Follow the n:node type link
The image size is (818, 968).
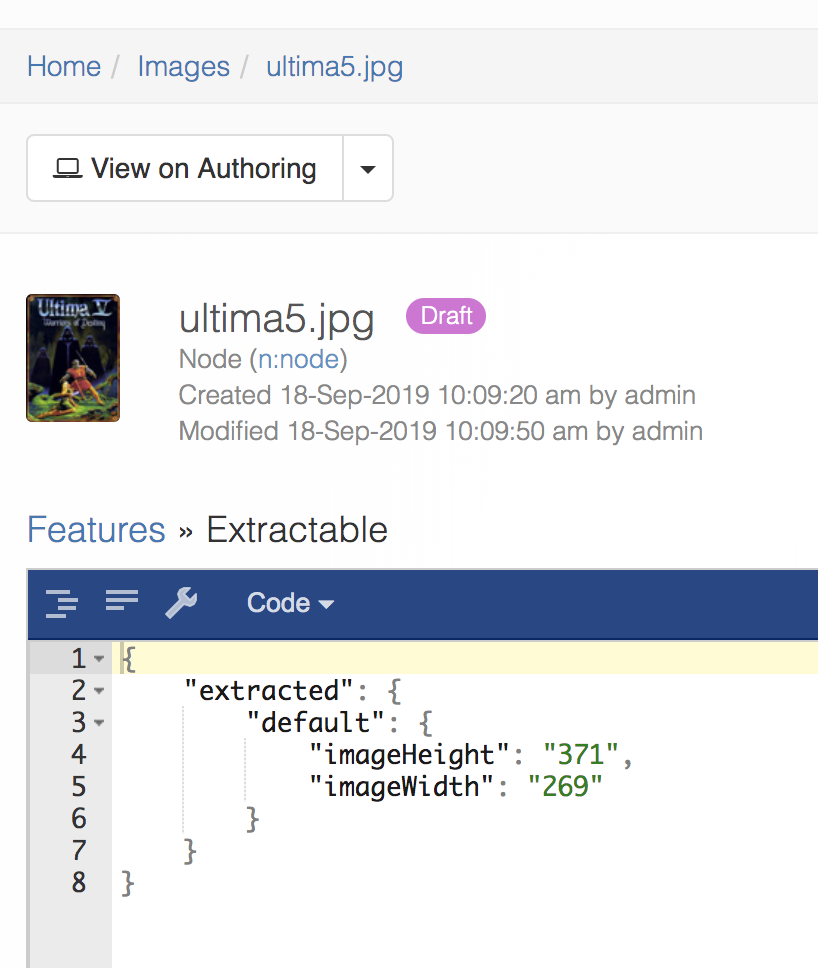pyautogui.click(x=301, y=359)
